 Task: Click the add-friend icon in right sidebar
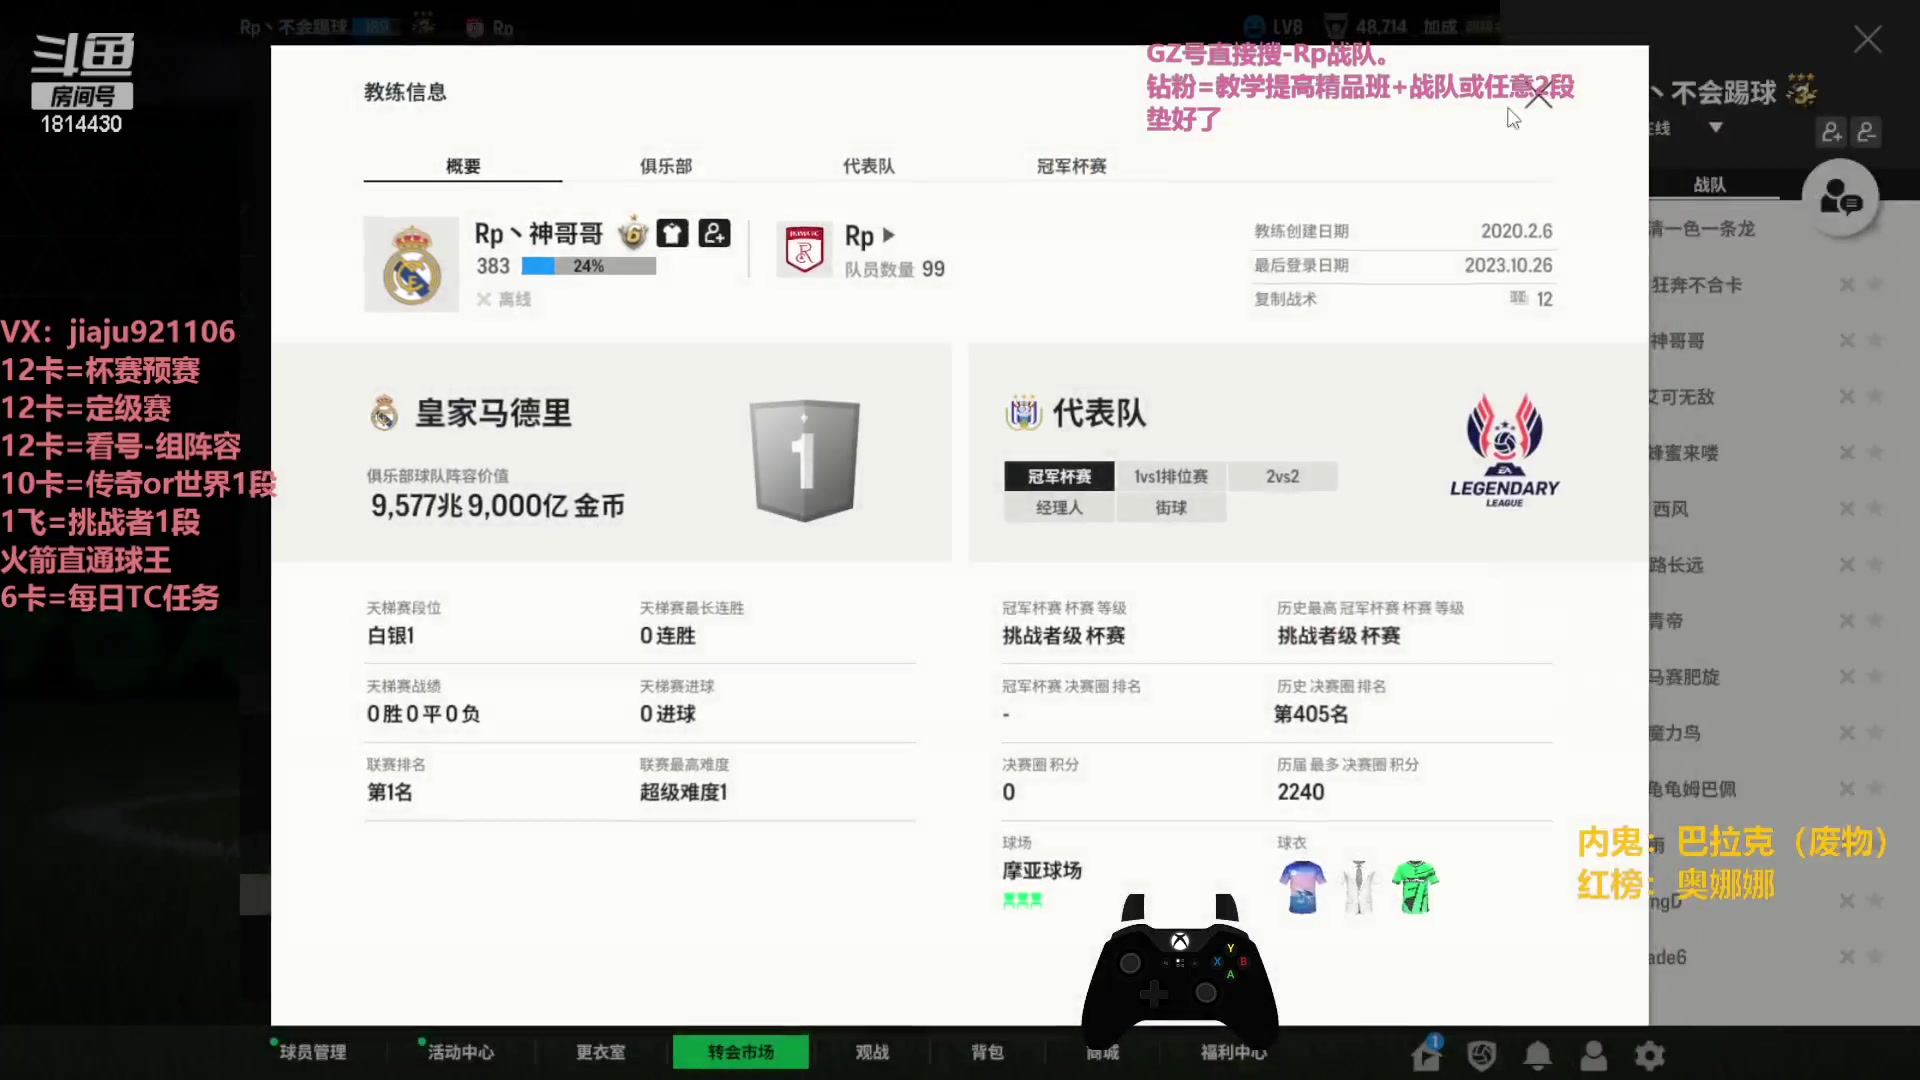tap(1831, 132)
